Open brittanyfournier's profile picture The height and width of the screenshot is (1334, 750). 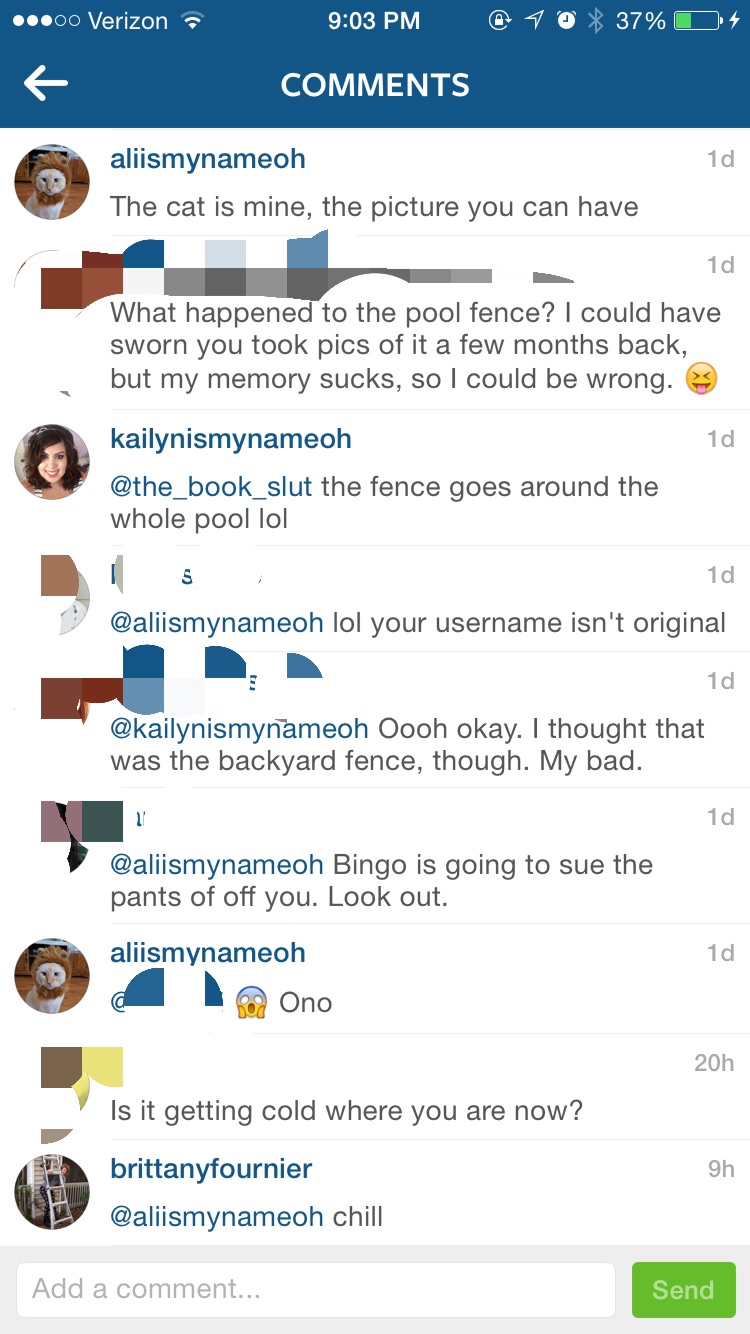52,1192
